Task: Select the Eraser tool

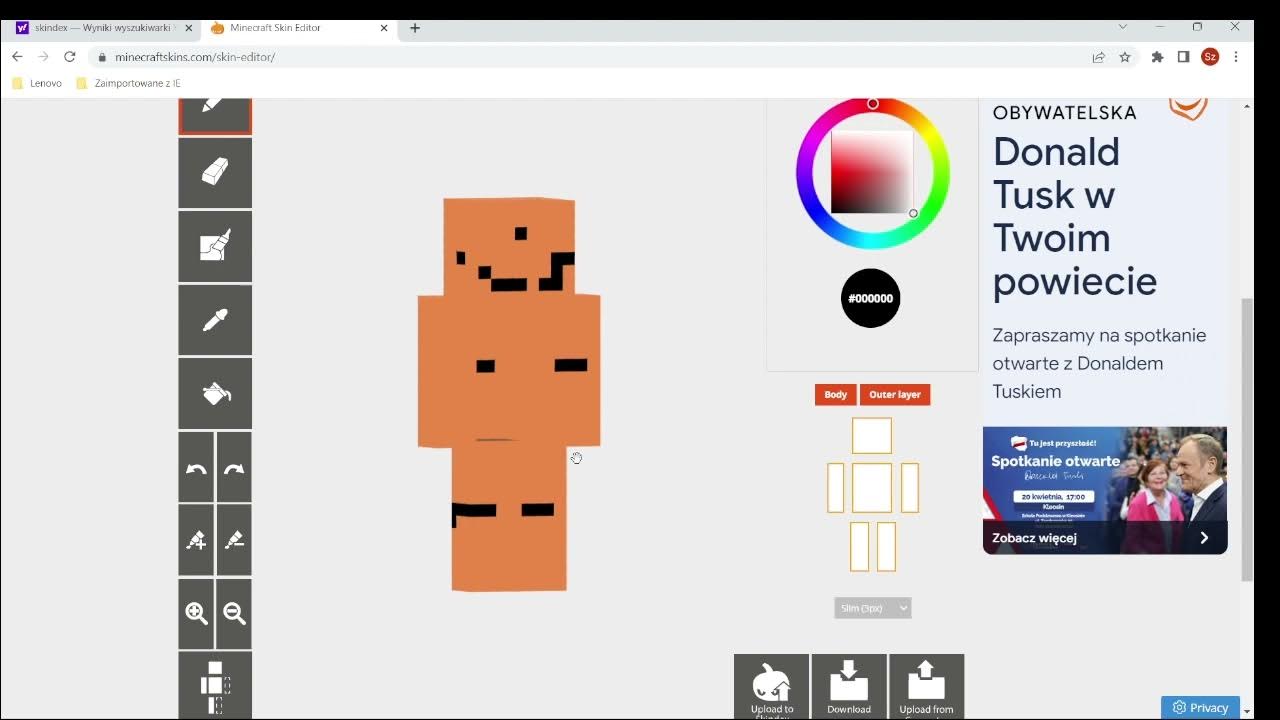Action: [x=215, y=173]
